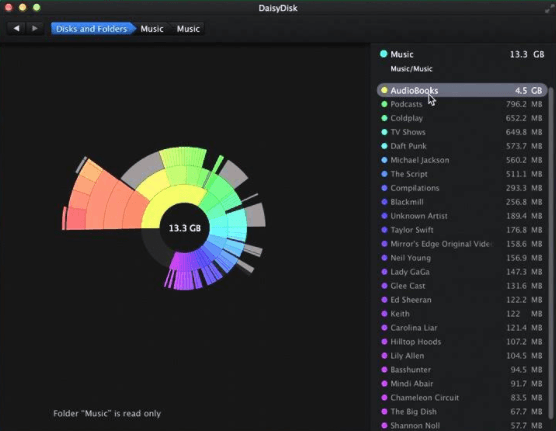Select the Shannon Noll row
This screenshot has height=431, width=556.
point(462,425)
